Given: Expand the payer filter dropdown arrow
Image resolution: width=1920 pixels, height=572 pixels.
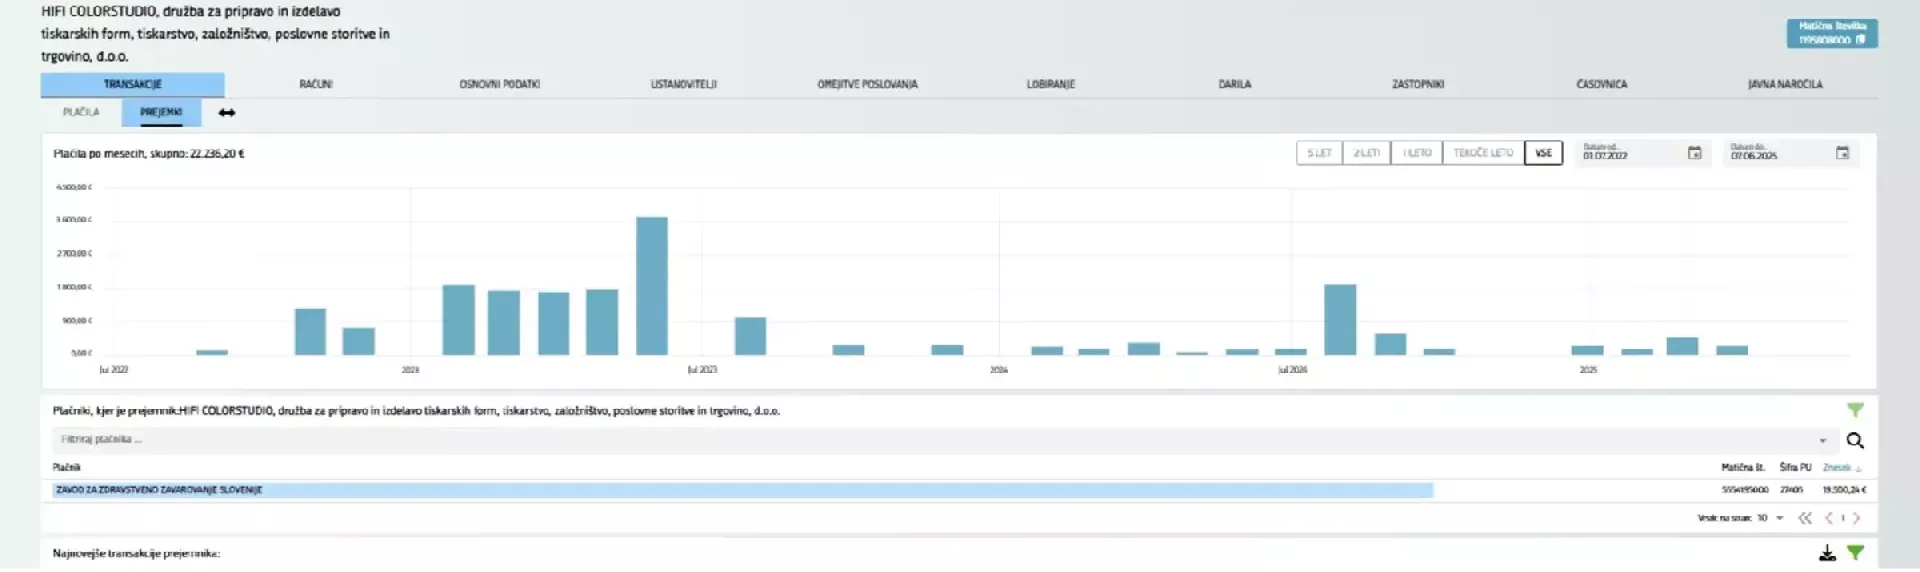Looking at the screenshot, I should tap(1822, 440).
